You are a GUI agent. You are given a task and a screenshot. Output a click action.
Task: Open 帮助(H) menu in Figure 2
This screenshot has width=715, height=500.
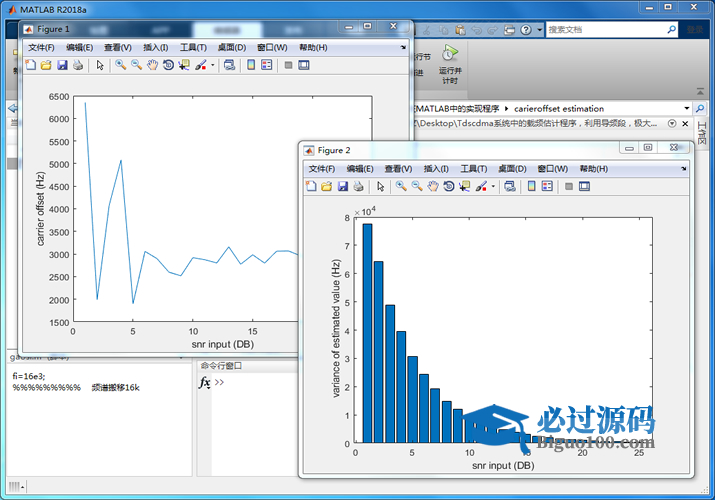[x=594, y=169]
